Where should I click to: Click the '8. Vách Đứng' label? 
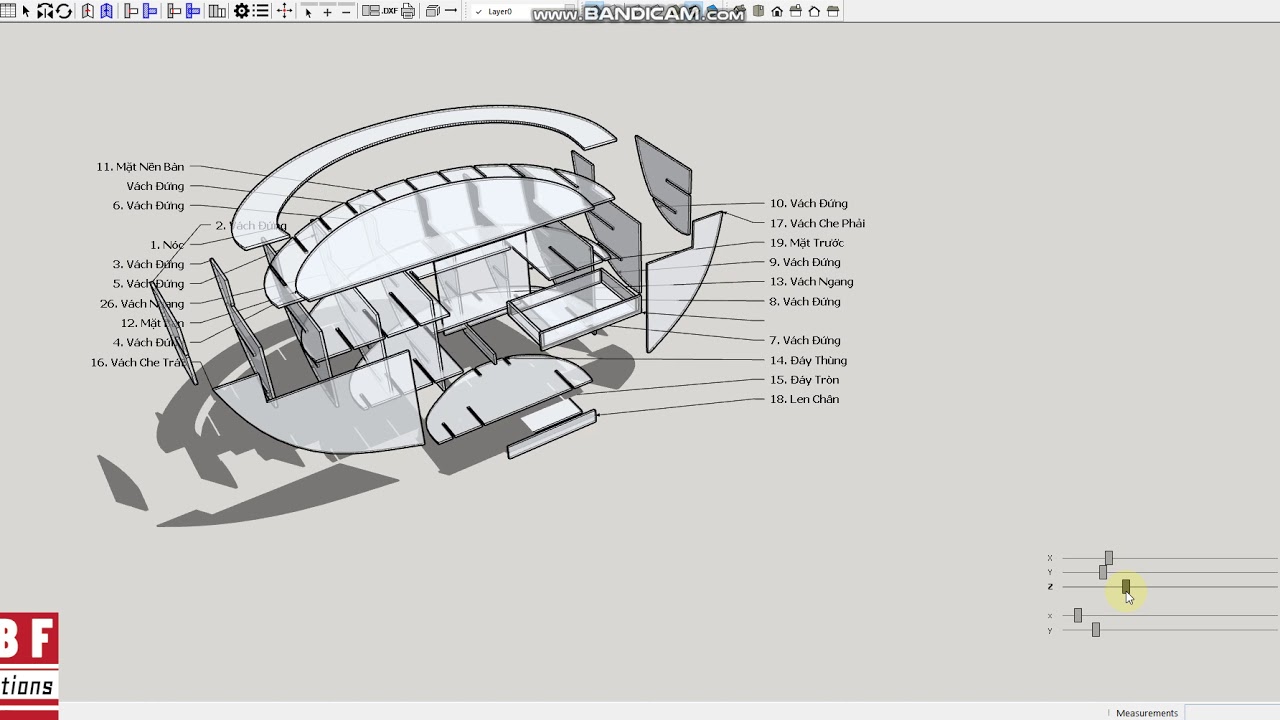tap(805, 301)
